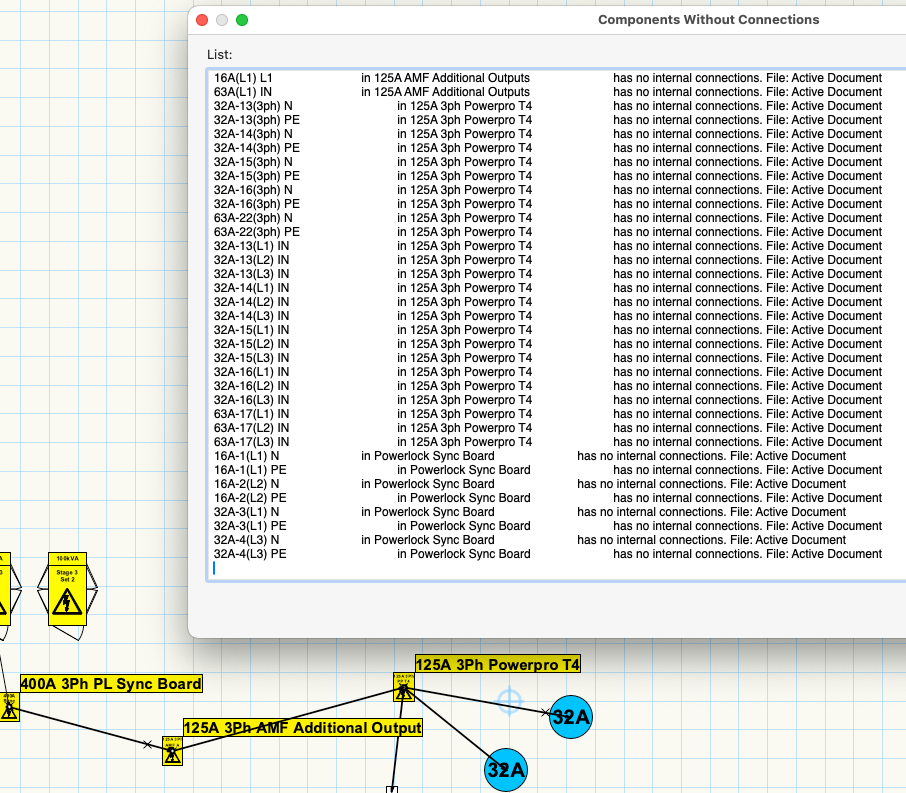Click the 32A-4(L3) PE last list entry
The width and height of the screenshot is (906, 793).
pyautogui.click(x=250, y=554)
